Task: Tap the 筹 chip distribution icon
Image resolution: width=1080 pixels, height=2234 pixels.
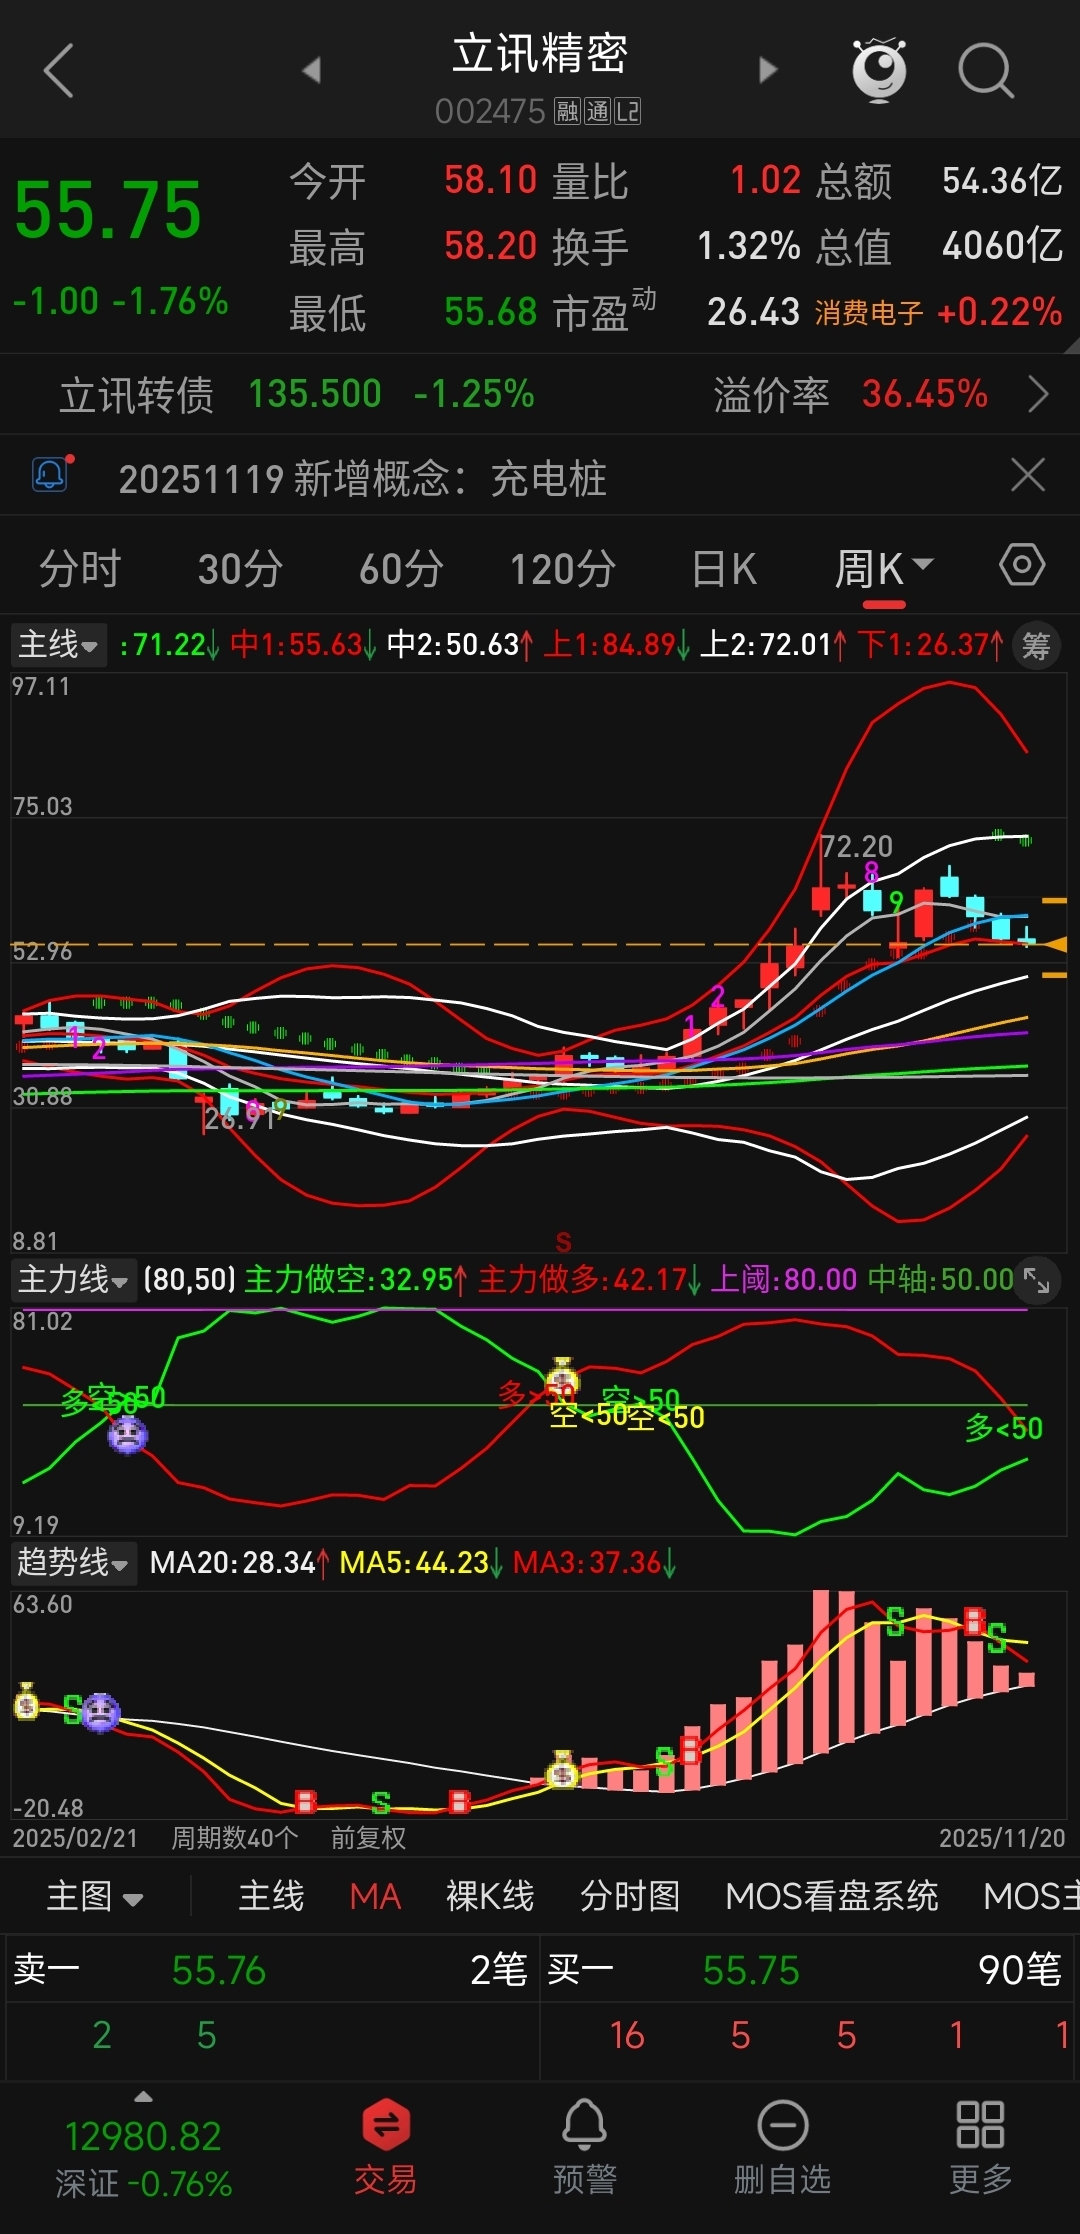Action: [x=1037, y=646]
